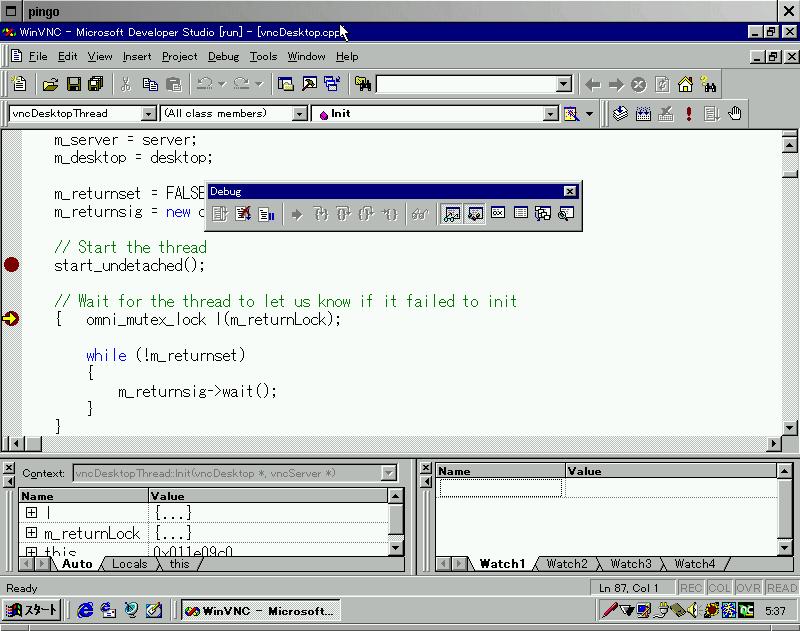This screenshot has height=631, width=800.
Task: Open the File menu
Action: coord(38,56)
